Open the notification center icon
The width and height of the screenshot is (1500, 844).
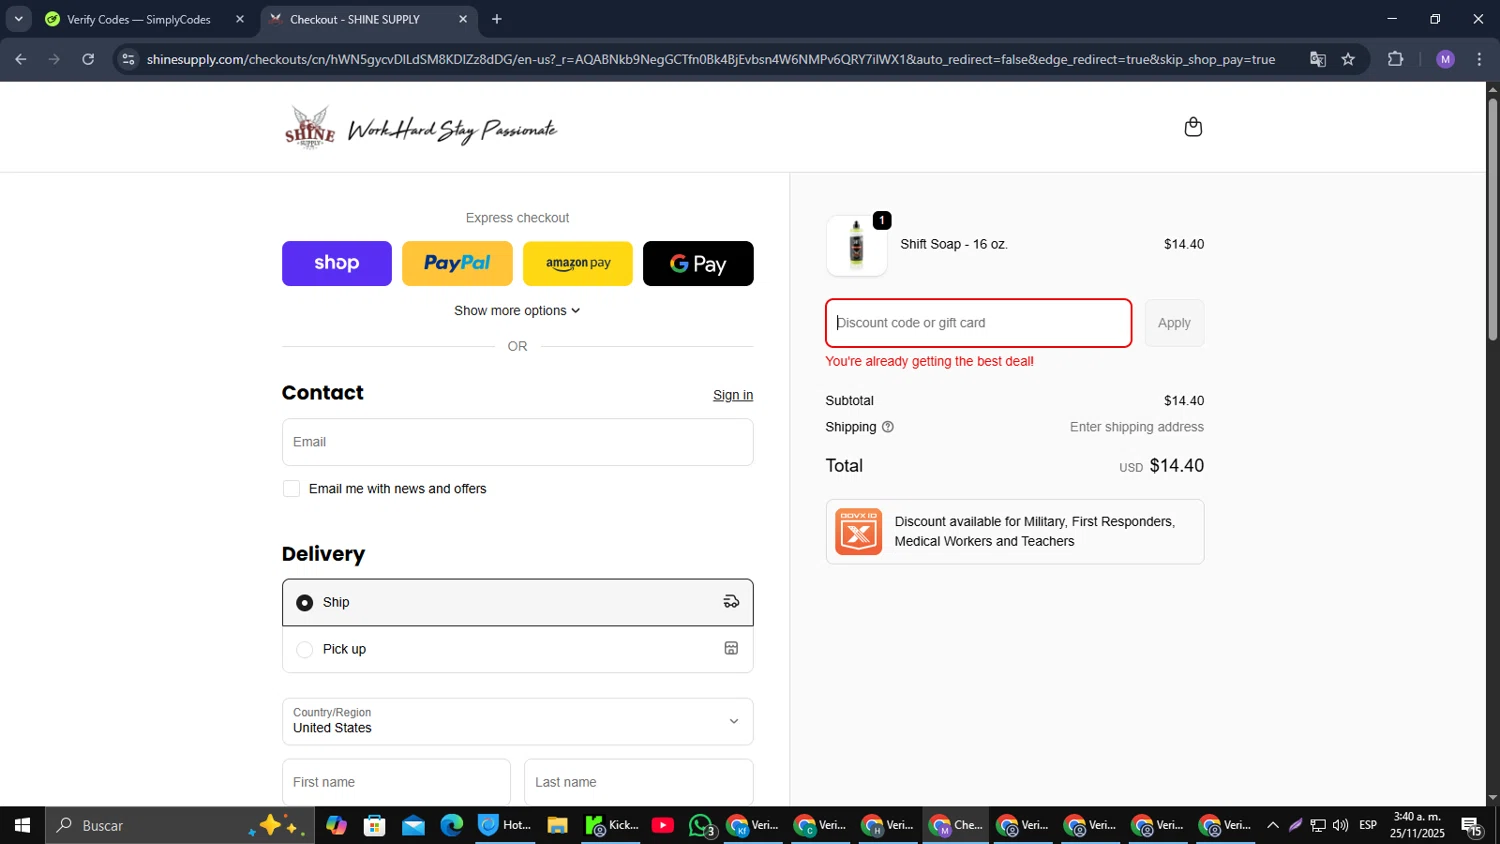click(x=1472, y=826)
